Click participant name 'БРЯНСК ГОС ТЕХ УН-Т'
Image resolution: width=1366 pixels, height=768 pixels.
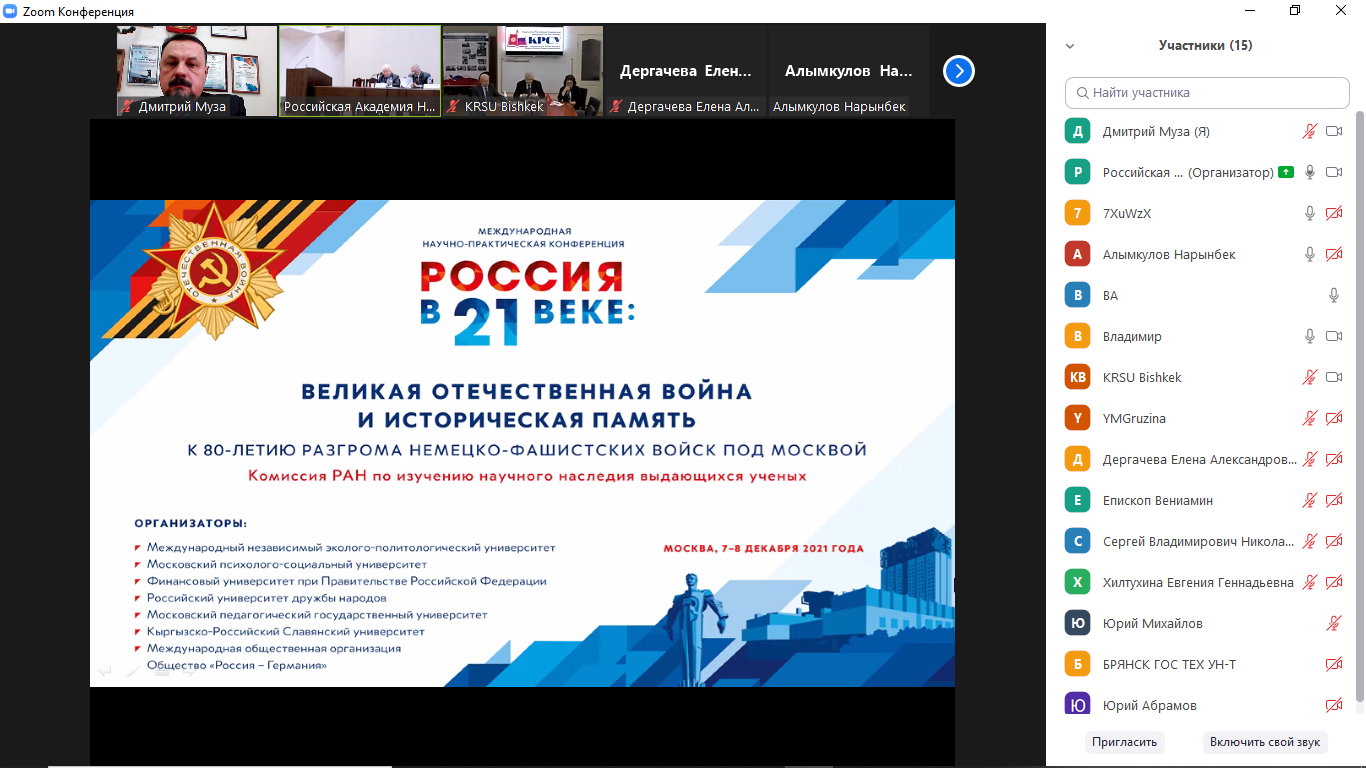(1170, 665)
